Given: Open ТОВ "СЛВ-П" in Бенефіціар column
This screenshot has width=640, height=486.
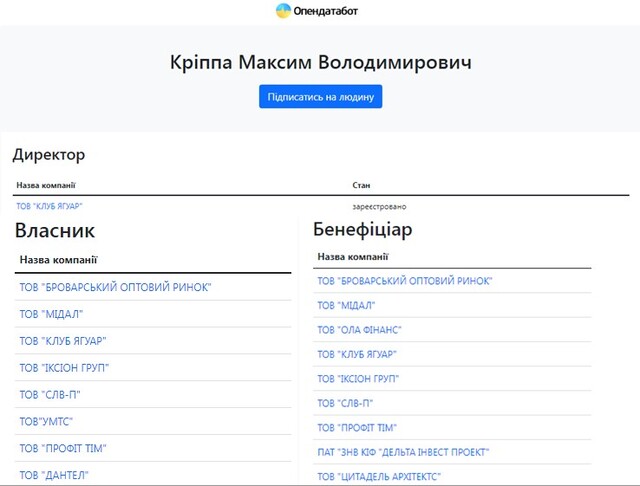Looking at the screenshot, I should 344,403.
